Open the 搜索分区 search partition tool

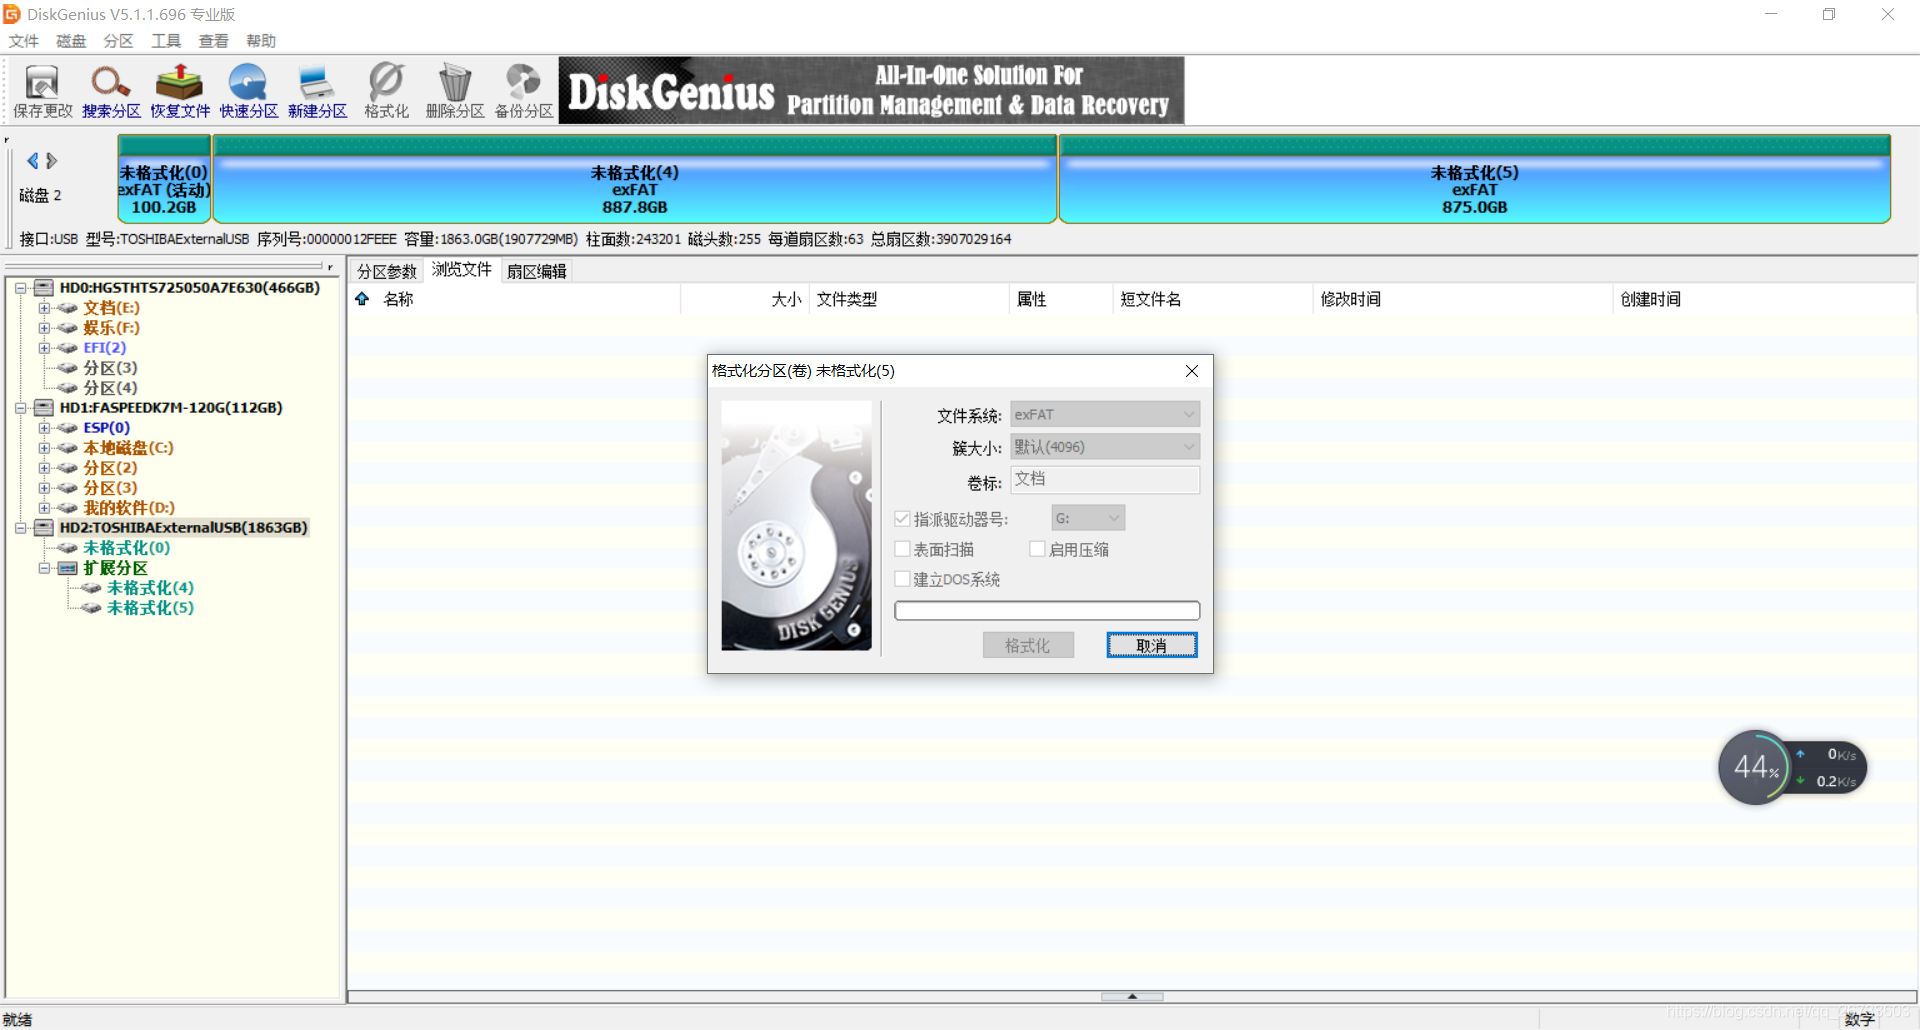111,91
